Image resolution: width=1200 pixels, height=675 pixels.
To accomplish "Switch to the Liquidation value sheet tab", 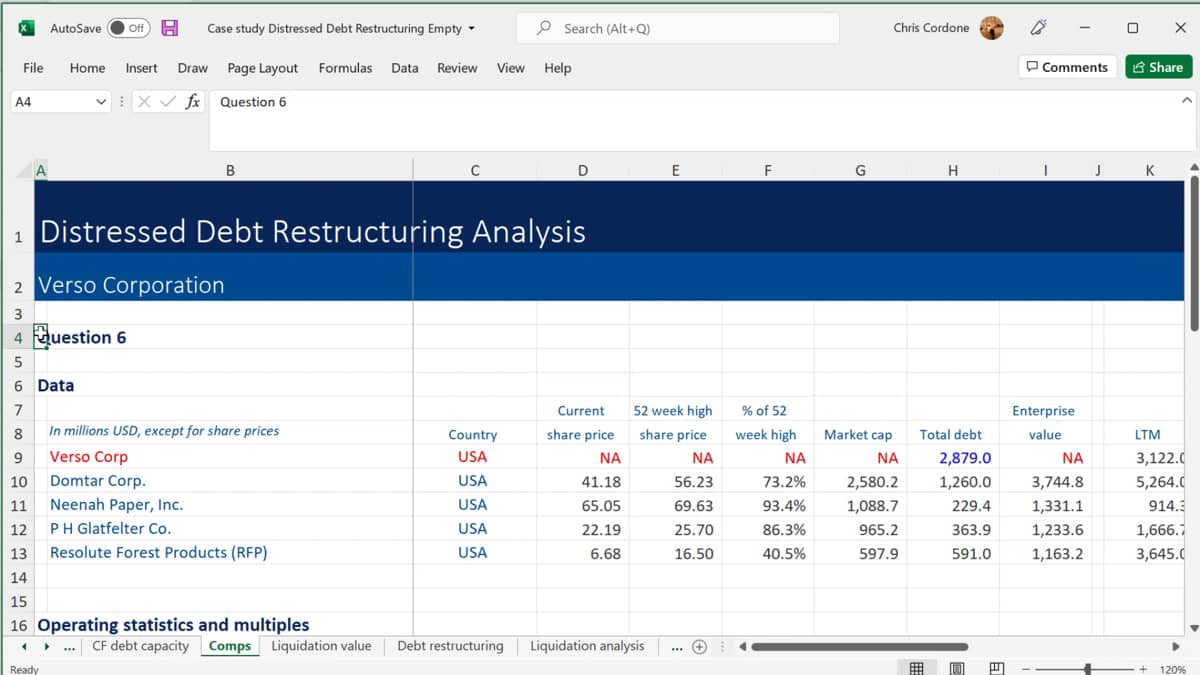I will (x=321, y=646).
